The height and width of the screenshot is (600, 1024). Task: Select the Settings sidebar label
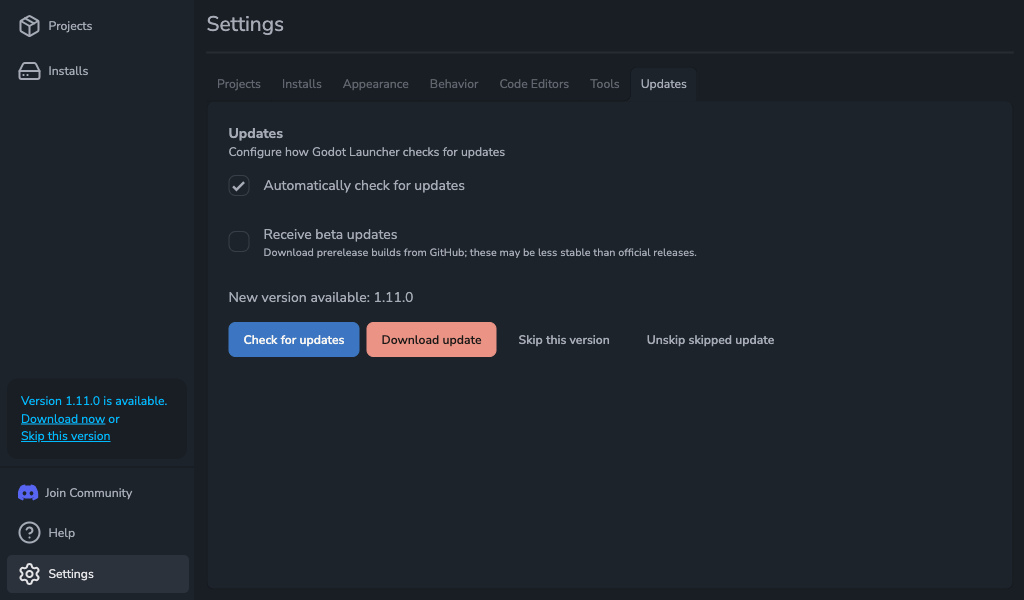[71, 574]
